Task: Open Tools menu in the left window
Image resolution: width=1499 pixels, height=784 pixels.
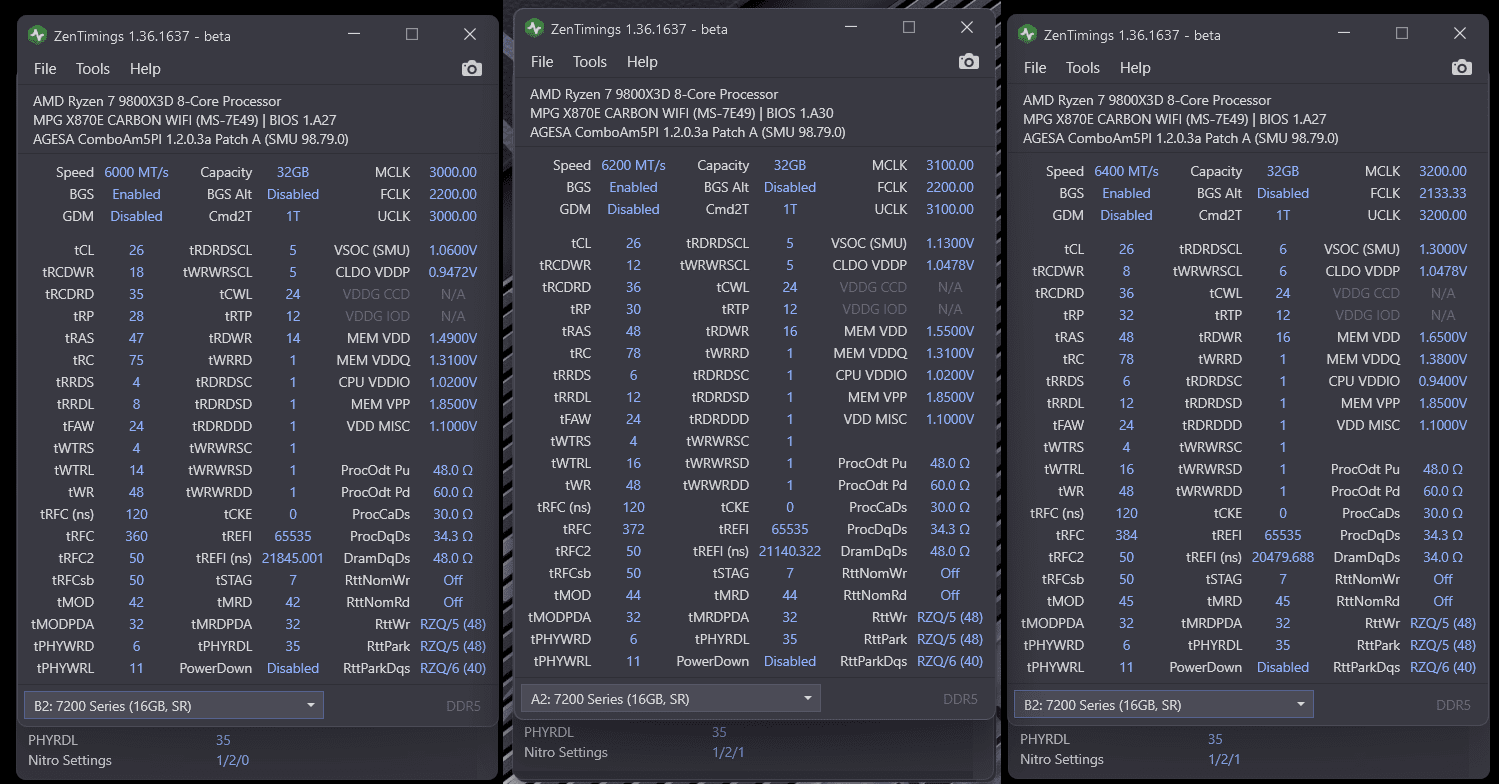Action: pos(93,69)
